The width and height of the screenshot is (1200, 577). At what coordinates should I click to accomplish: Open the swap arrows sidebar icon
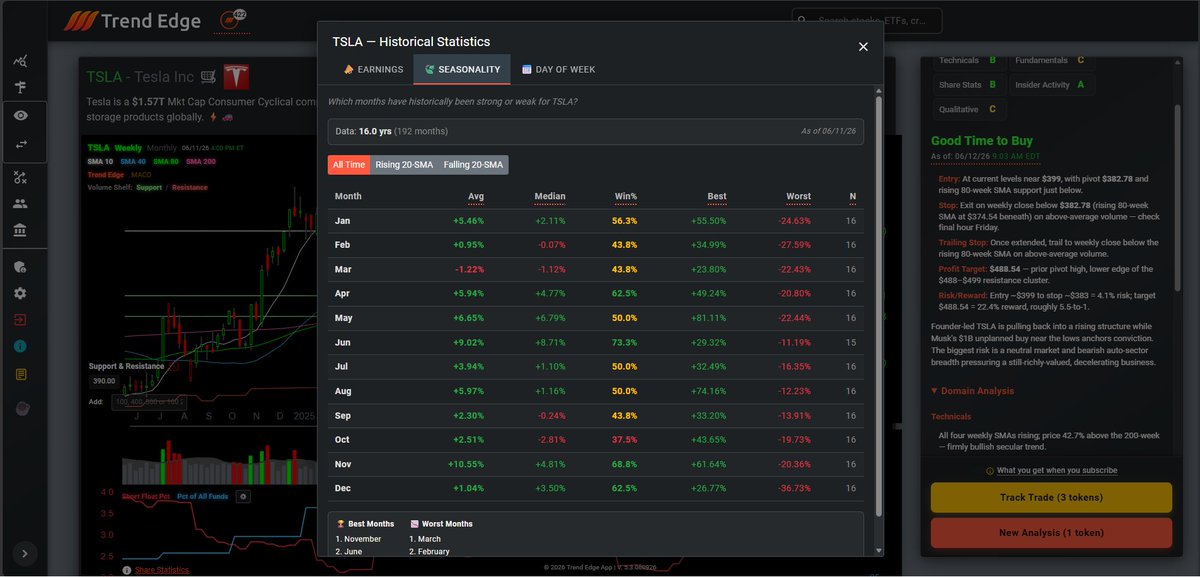tap(20, 145)
